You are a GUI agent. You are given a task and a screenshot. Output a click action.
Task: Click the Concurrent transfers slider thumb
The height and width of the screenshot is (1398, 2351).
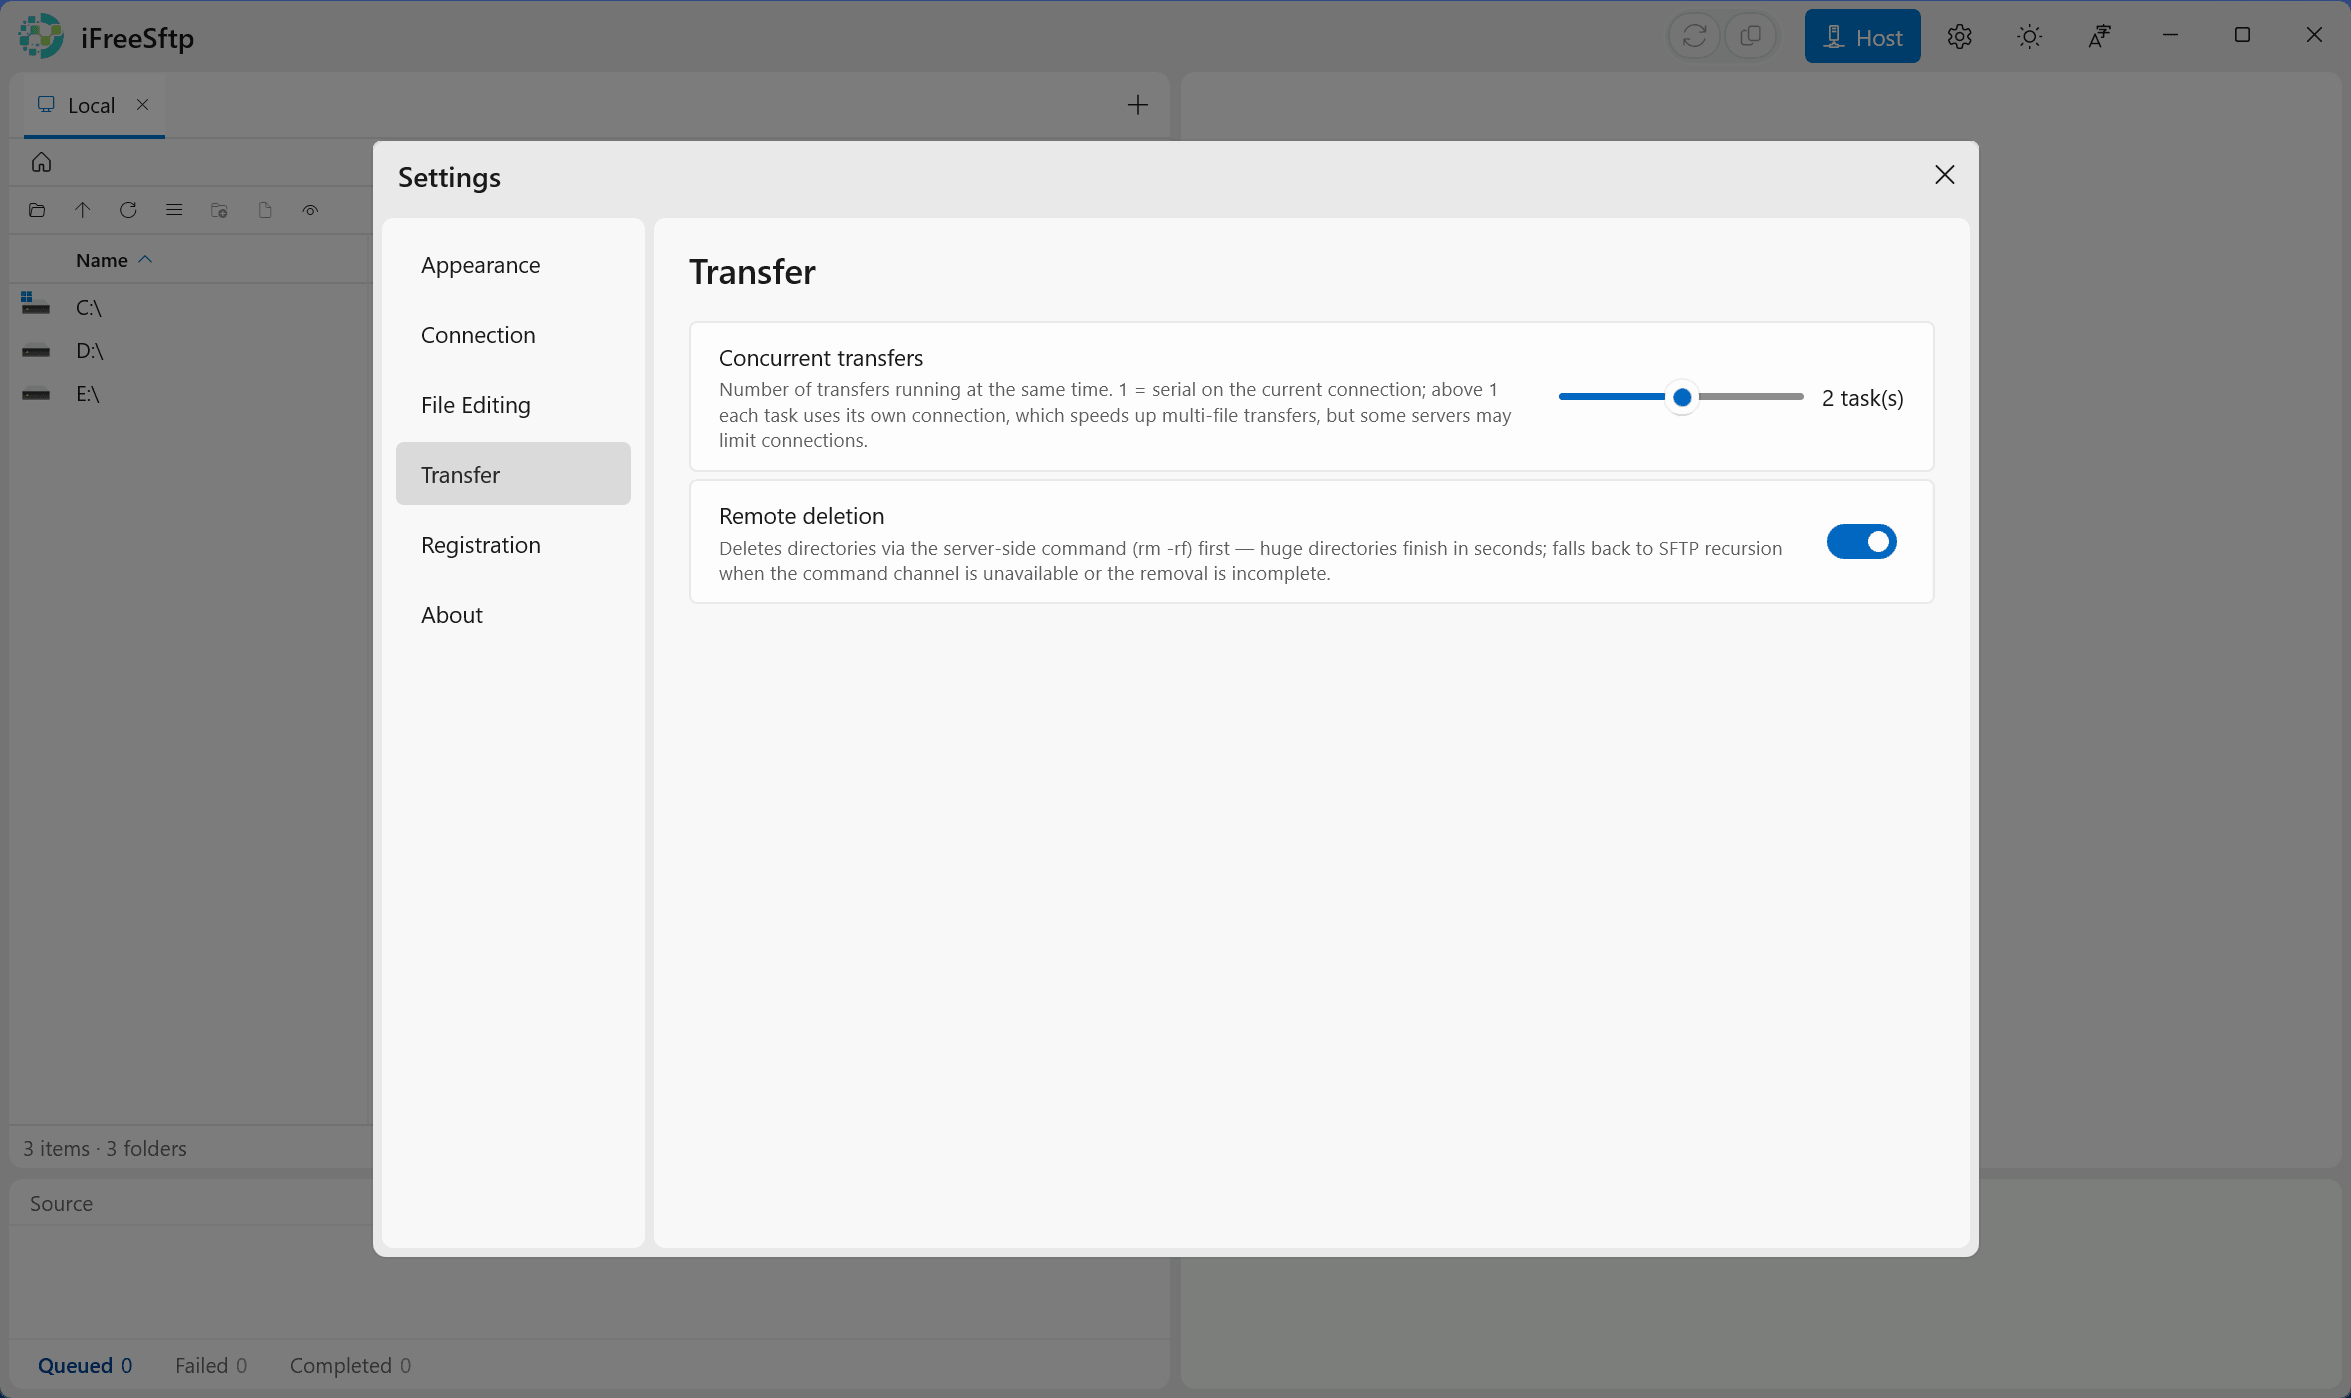point(1682,398)
